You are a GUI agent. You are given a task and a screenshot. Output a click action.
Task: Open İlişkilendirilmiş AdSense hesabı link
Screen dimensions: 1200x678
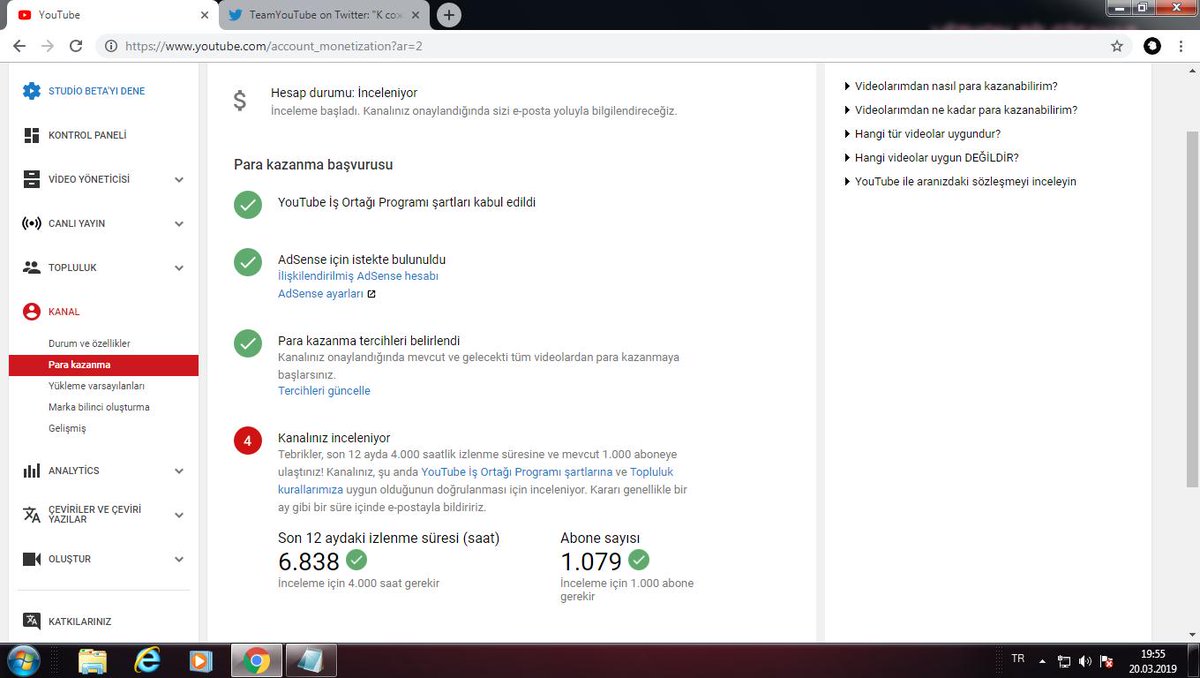(358, 276)
